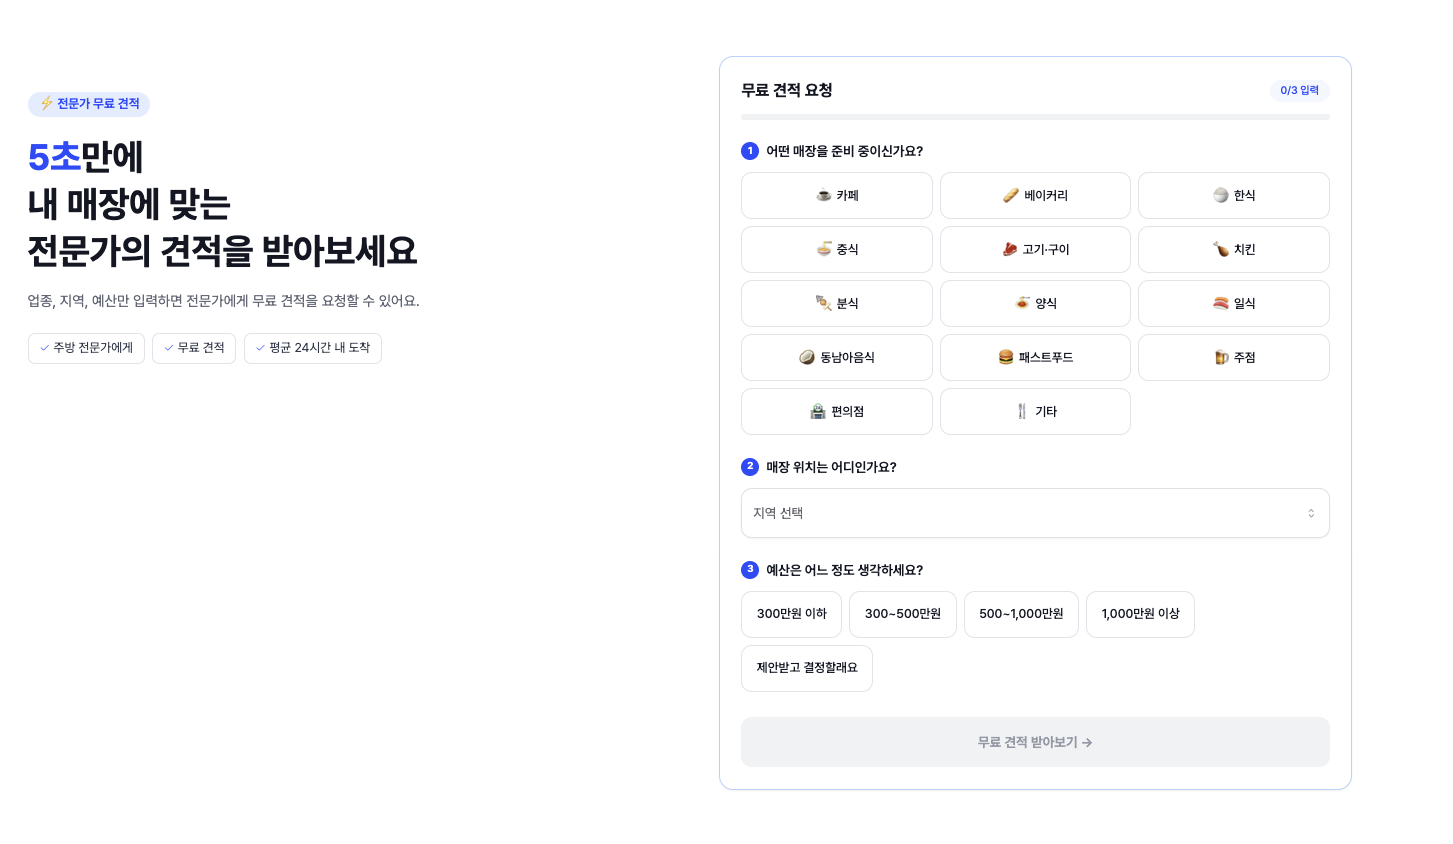Click the form progress bar

(x=1035, y=117)
